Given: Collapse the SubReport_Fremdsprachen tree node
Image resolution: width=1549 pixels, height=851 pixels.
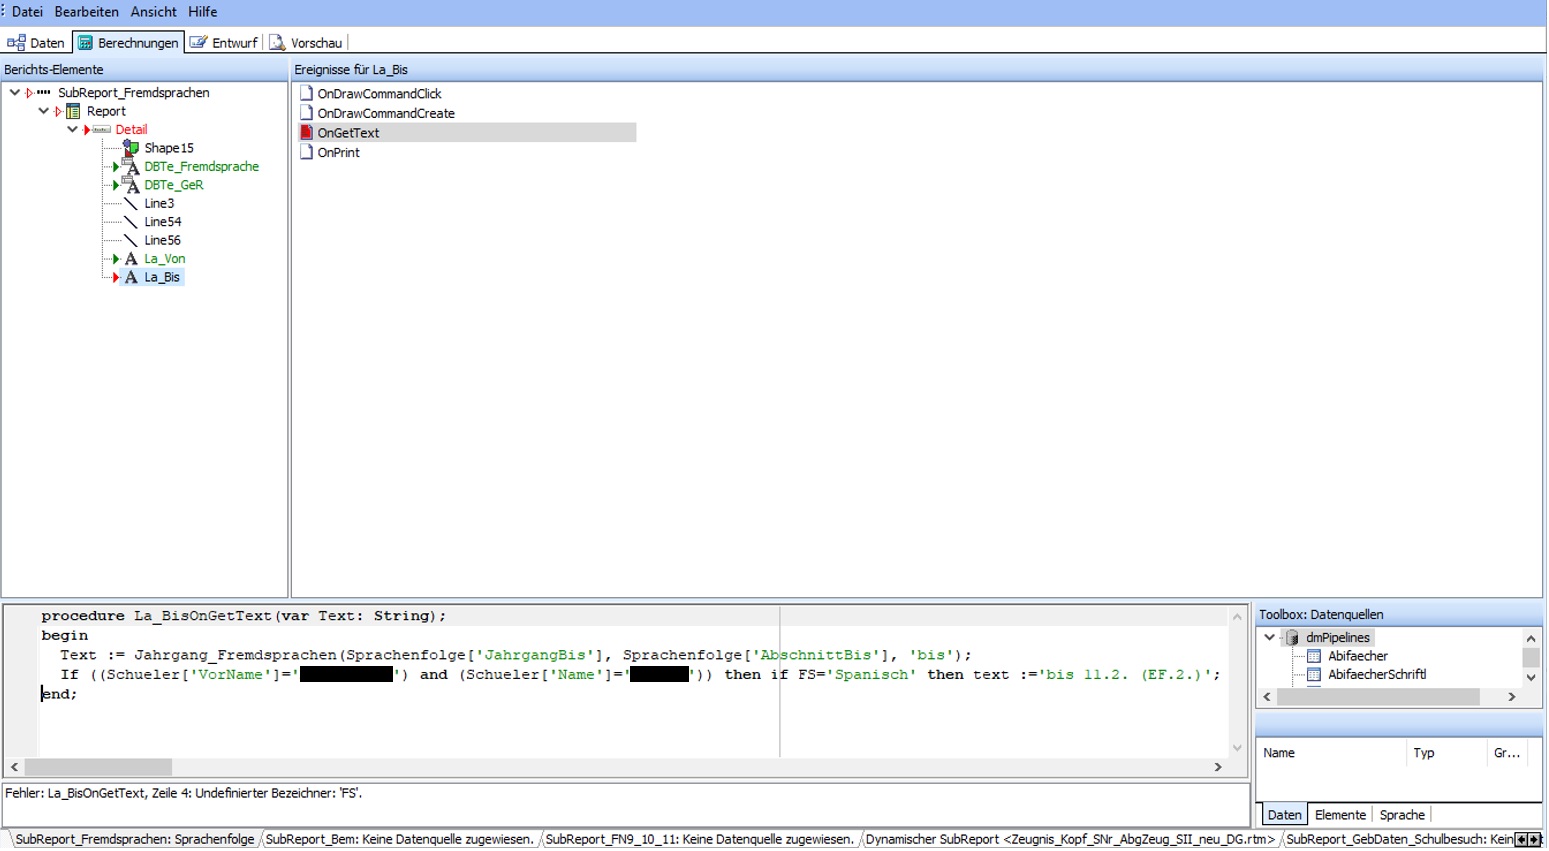Looking at the screenshot, I should click(15, 93).
